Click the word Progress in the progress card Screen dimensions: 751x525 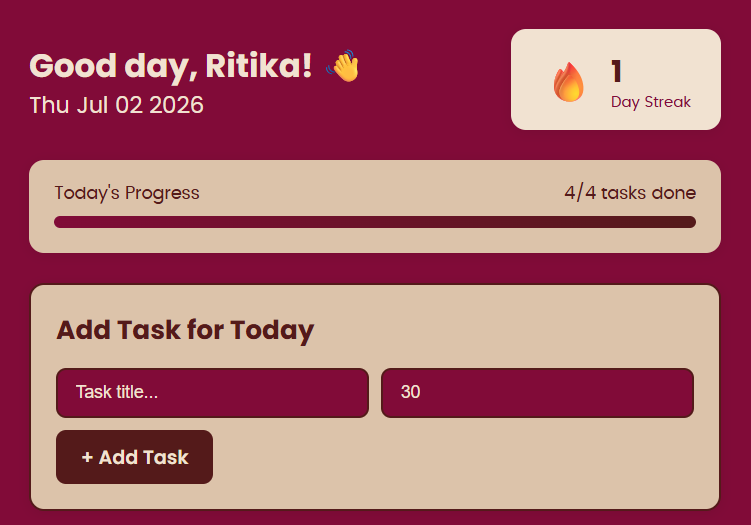coord(162,193)
